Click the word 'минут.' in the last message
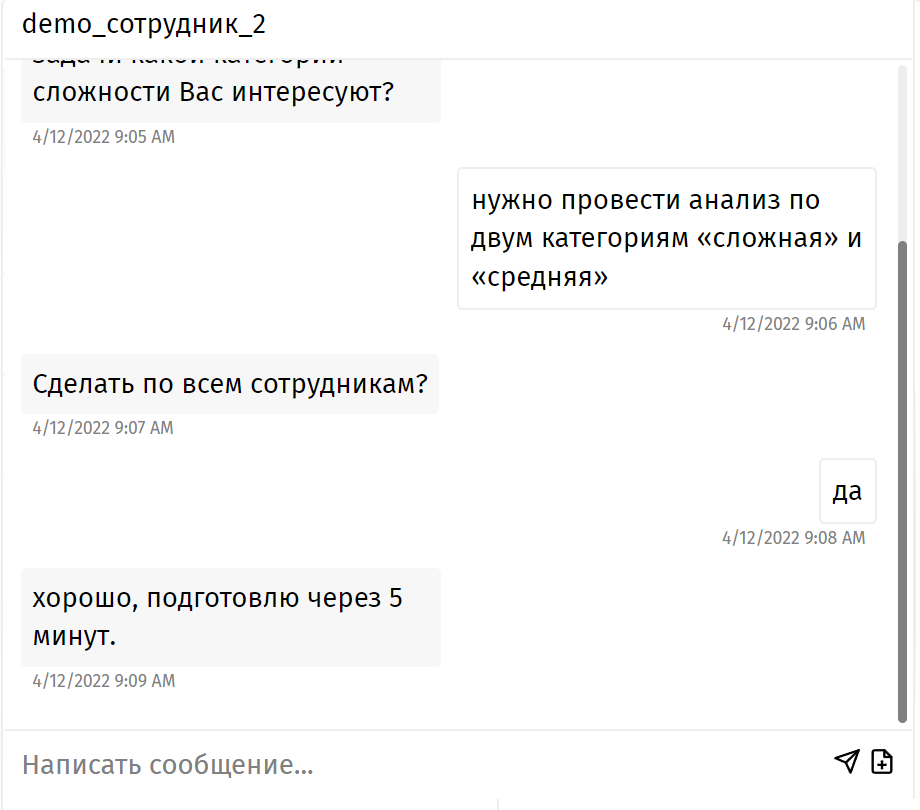 pos(75,636)
